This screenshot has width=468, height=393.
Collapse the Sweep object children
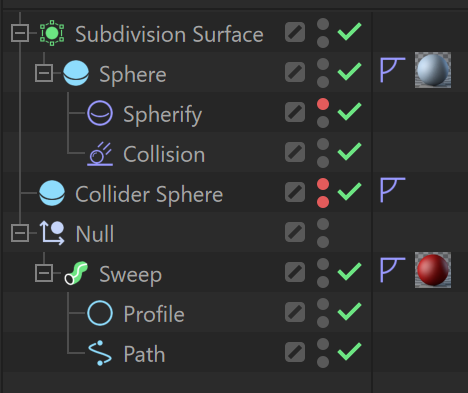(44, 273)
